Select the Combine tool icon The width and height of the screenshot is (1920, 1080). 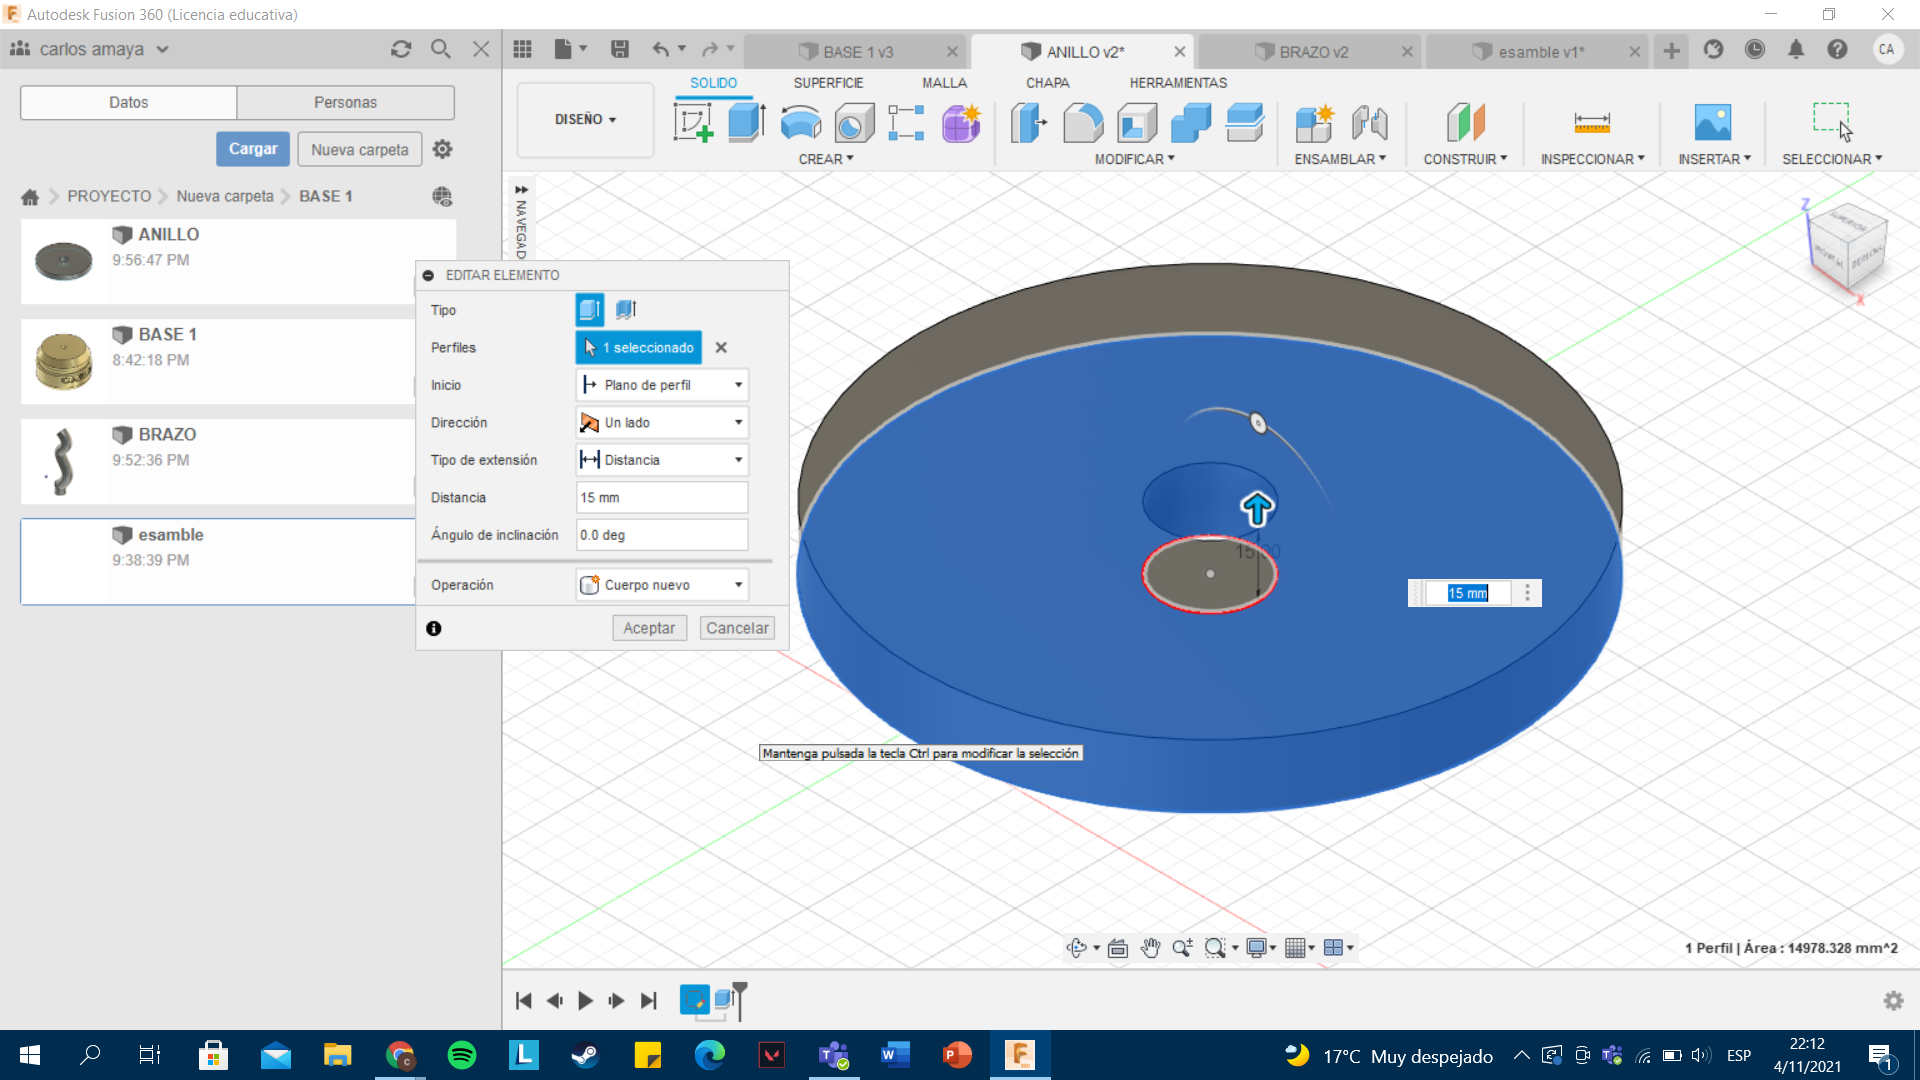point(1191,123)
